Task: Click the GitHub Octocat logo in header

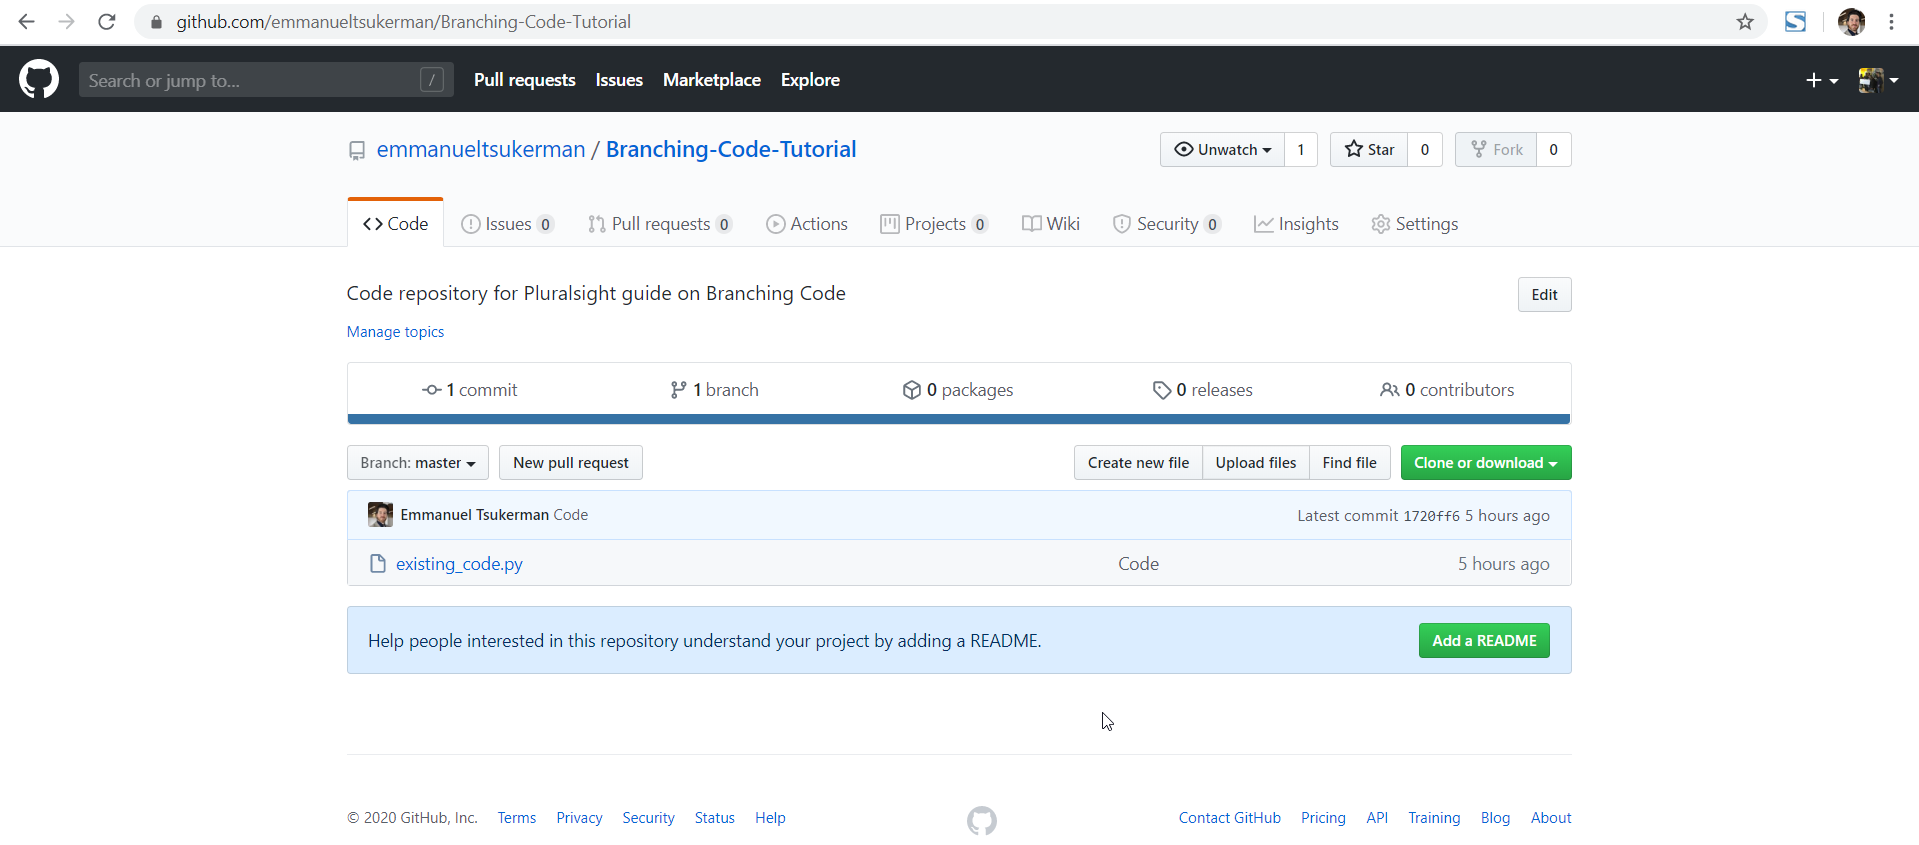Action: click(39, 80)
